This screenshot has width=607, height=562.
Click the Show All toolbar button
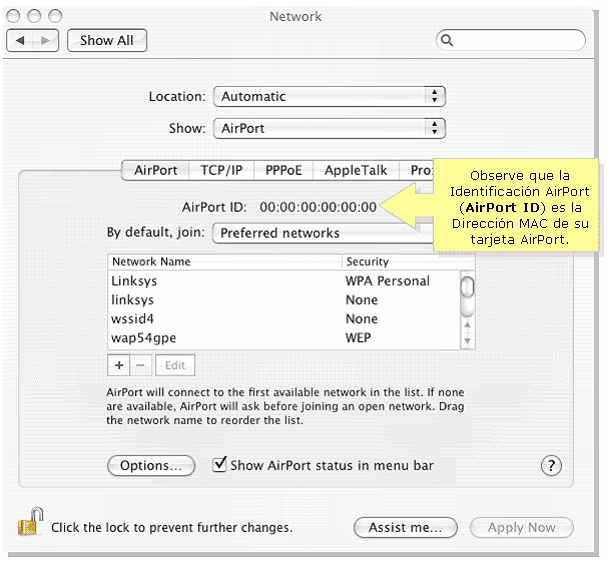tap(107, 40)
